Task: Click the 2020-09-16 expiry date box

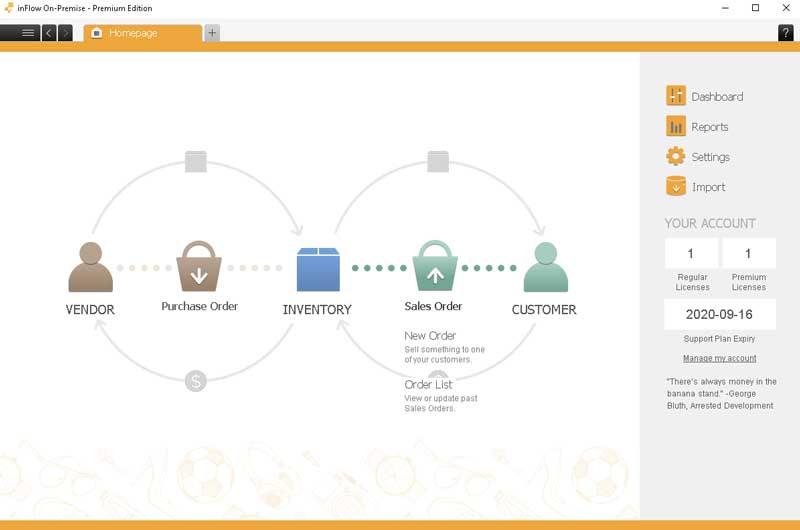Action: [720, 314]
